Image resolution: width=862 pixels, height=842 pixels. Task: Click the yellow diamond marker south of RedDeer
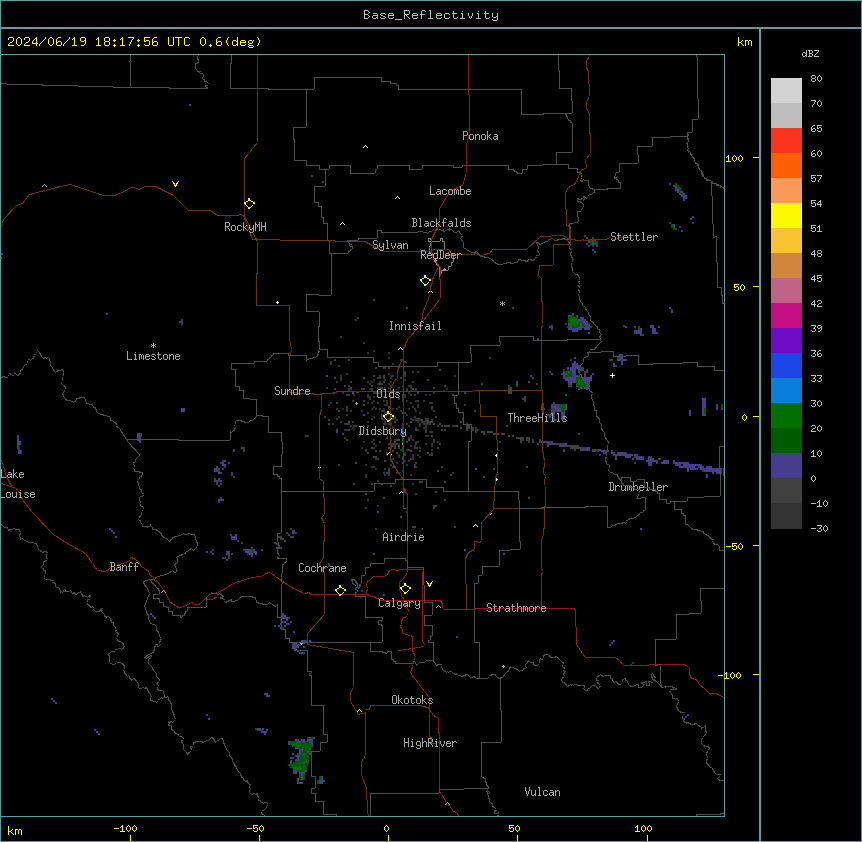426,281
